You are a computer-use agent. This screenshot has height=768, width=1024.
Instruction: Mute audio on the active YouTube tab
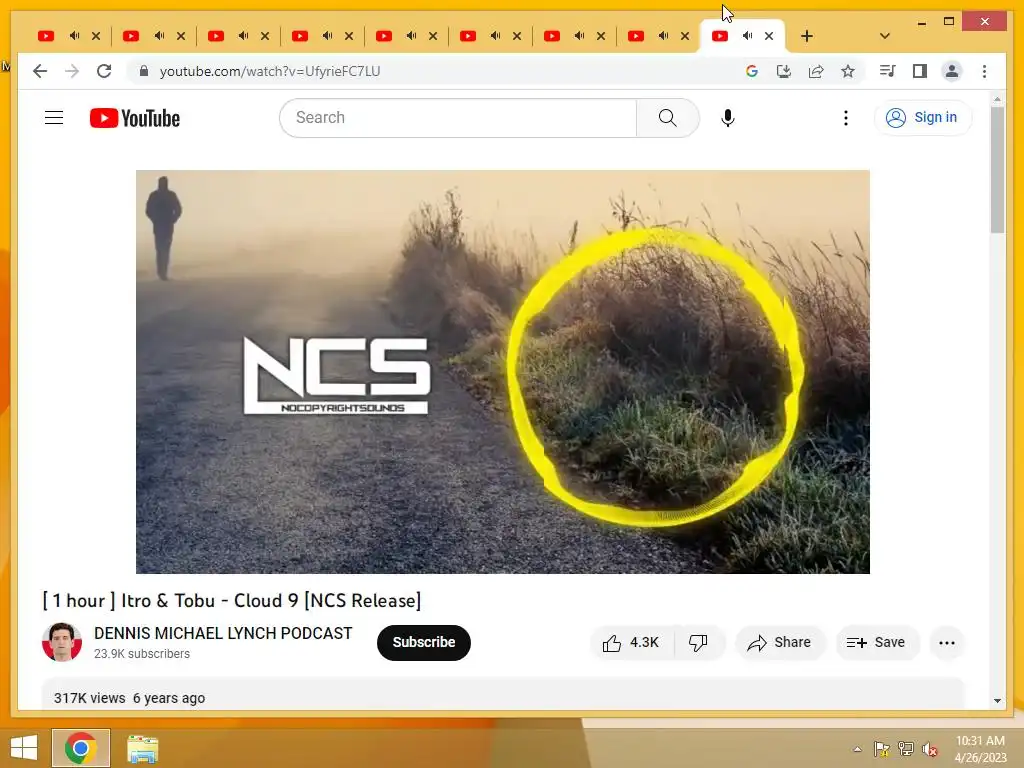[747, 36]
